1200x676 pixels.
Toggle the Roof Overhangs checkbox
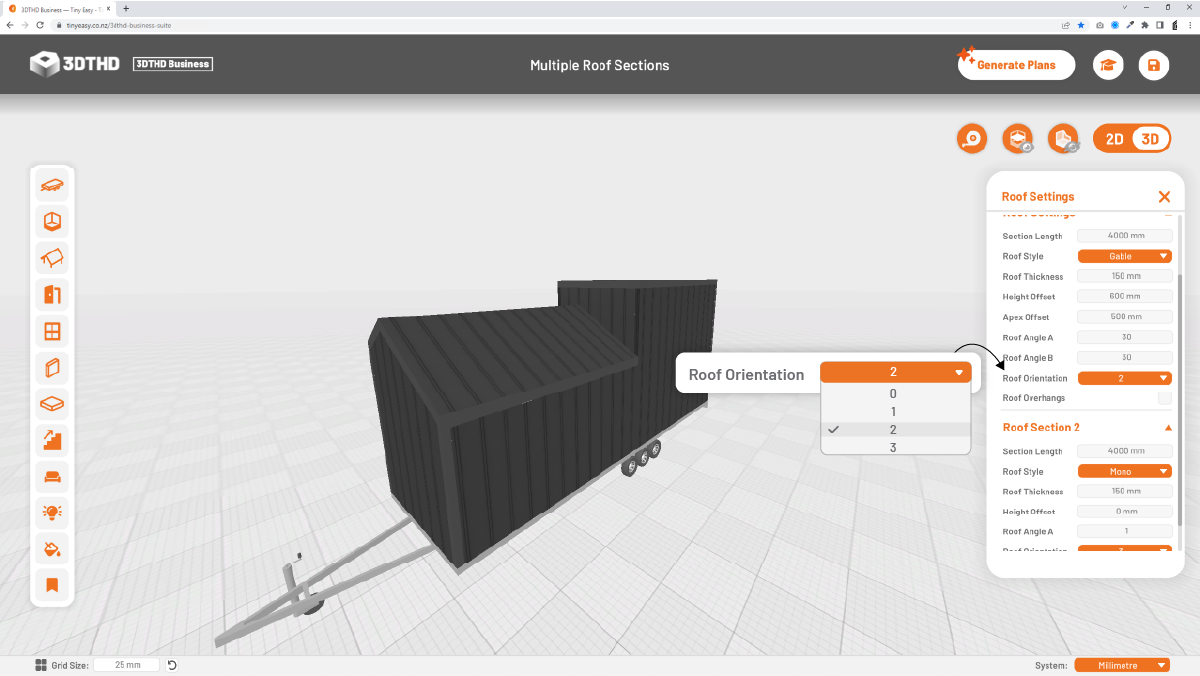pos(1165,398)
